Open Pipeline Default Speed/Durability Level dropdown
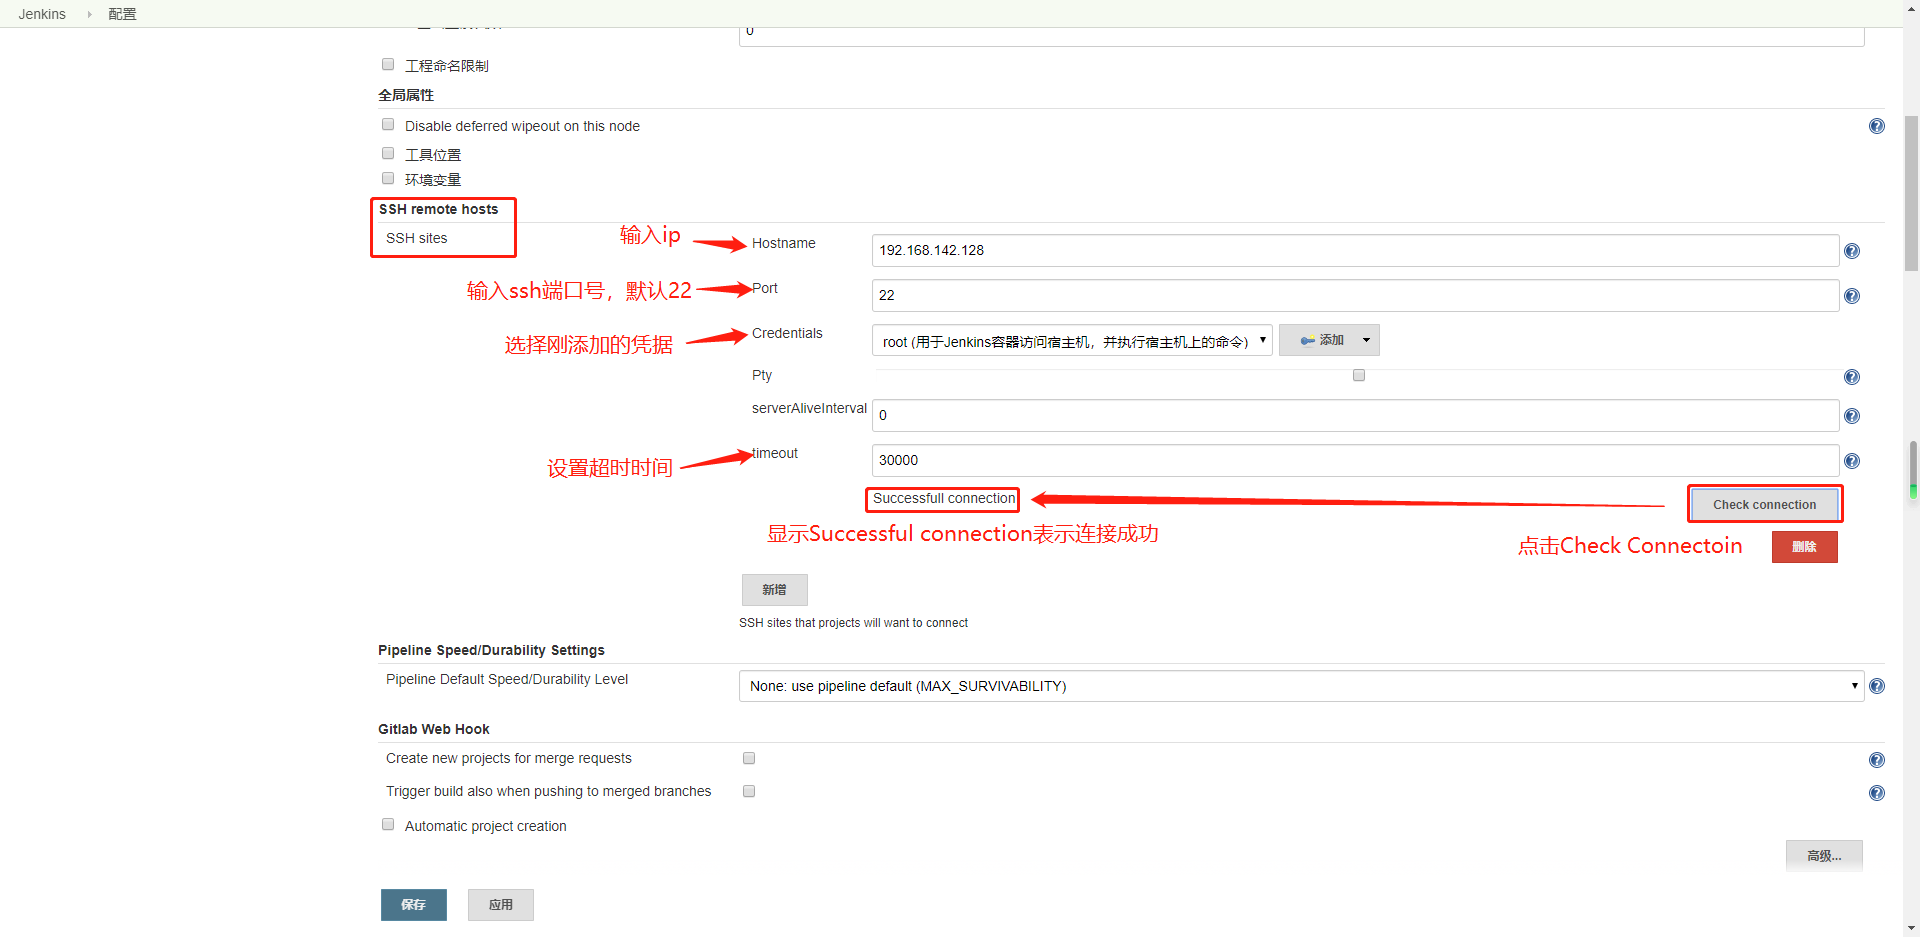Viewport: 1920px width, 937px height. tap(1301, 686)
